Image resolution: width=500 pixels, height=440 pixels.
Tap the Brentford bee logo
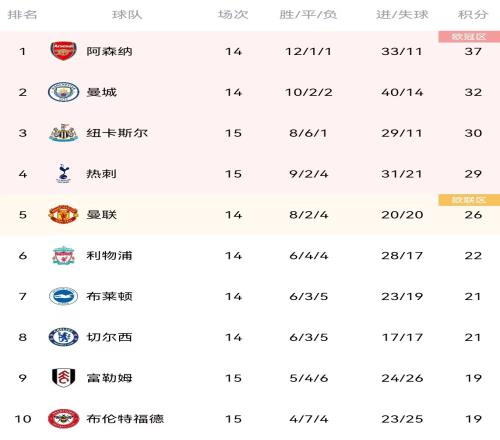tap(63, 419)
